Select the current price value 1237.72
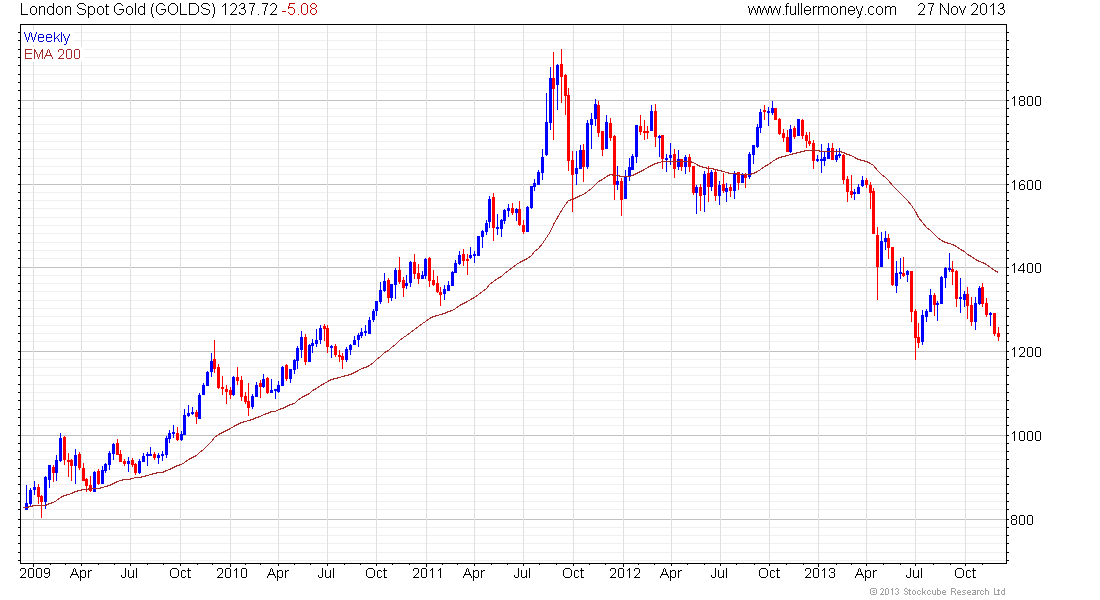The height and width of the screenshot is (600, 1100). click(249, 10)
